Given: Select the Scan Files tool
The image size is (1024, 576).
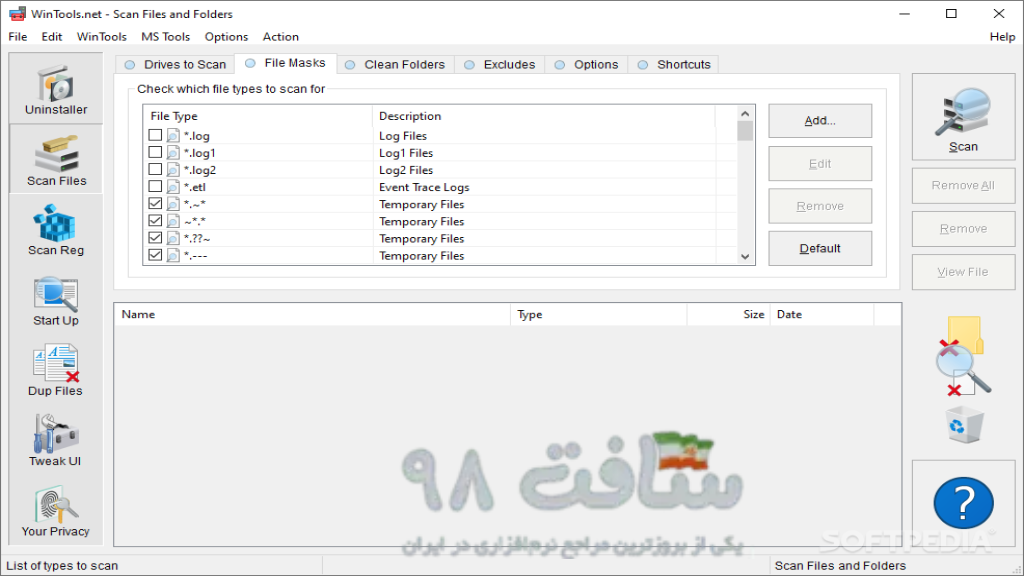Looking at the screenshot, I should click(56, 159).
